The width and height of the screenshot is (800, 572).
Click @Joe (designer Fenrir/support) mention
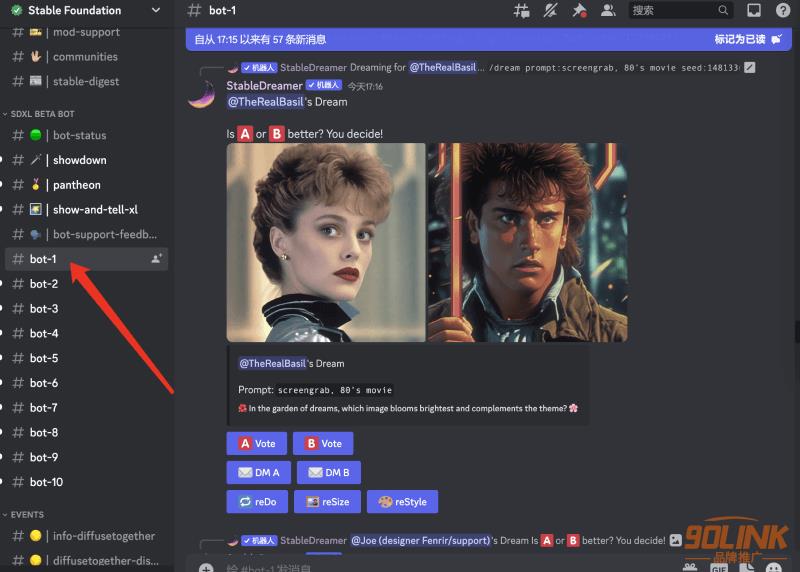click(420, 540)
